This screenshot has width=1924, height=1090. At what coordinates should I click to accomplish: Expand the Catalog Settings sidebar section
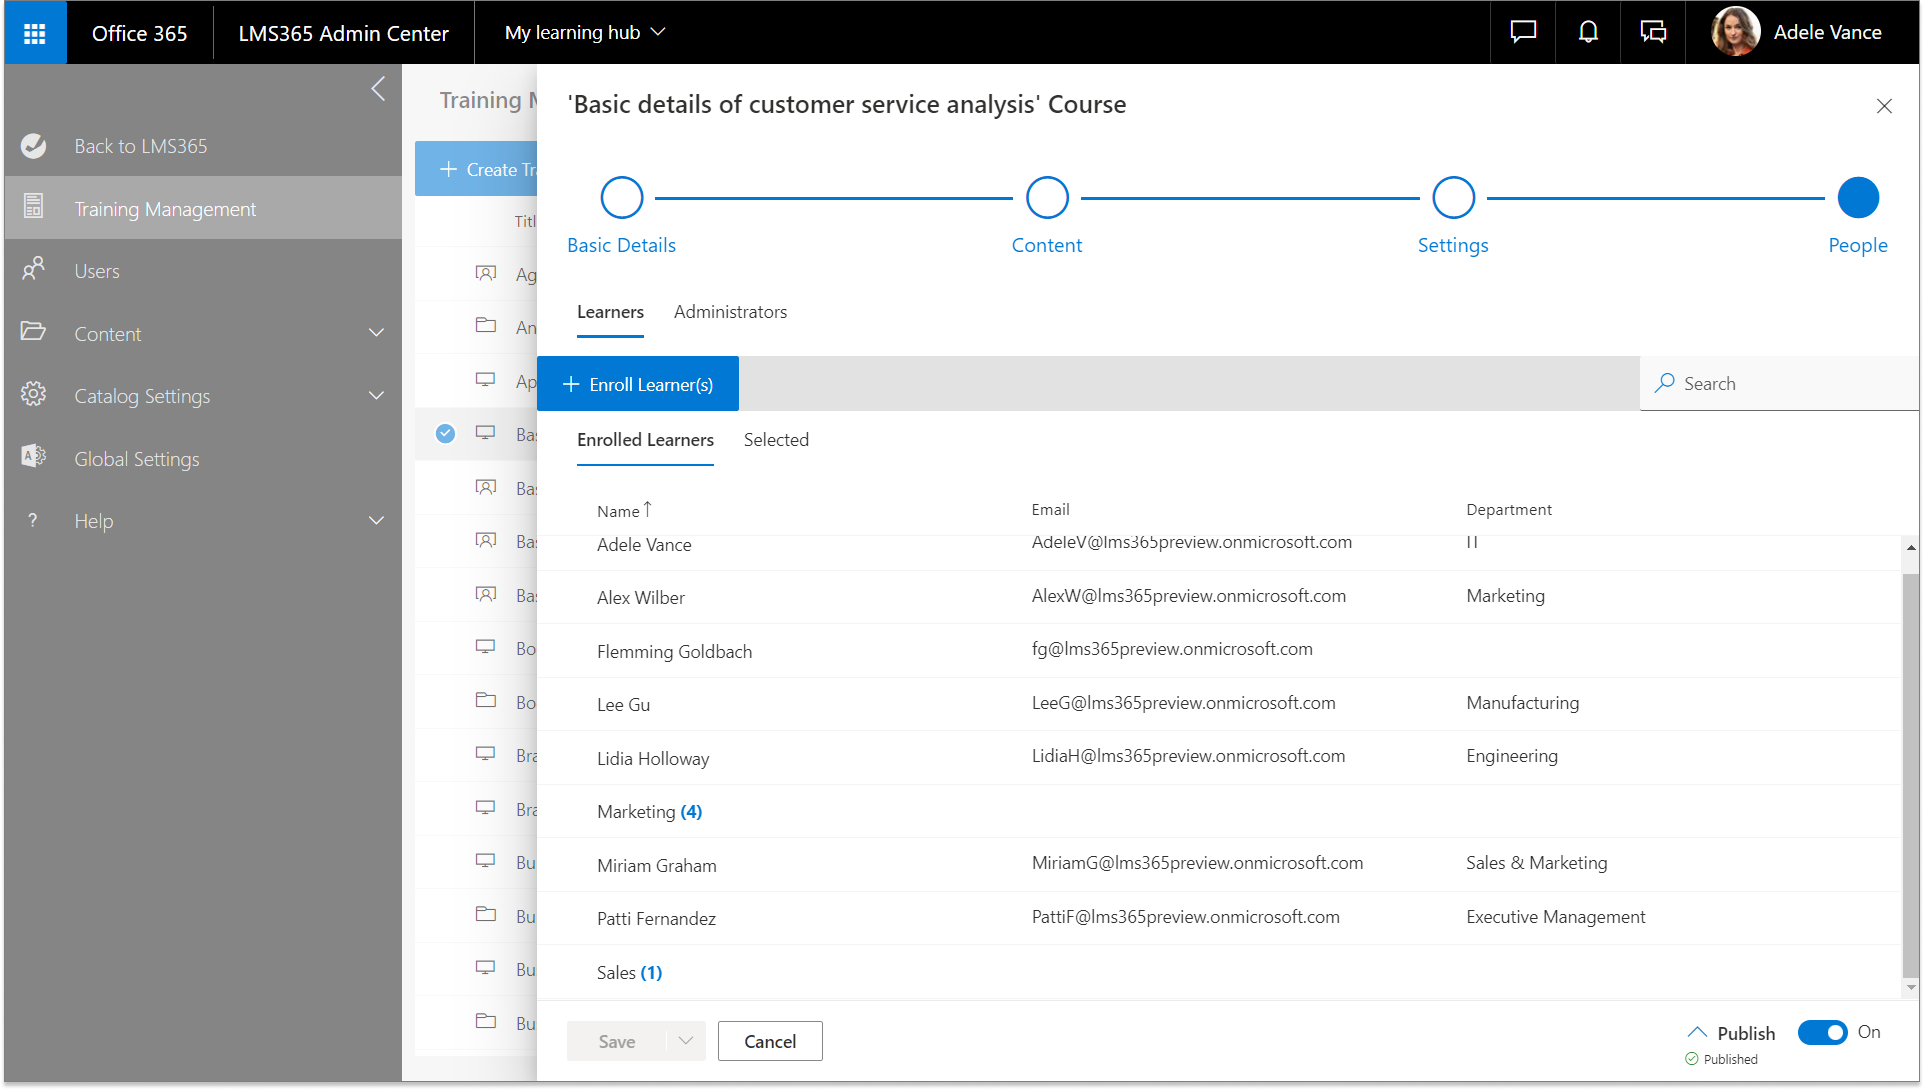coord(376,396)
